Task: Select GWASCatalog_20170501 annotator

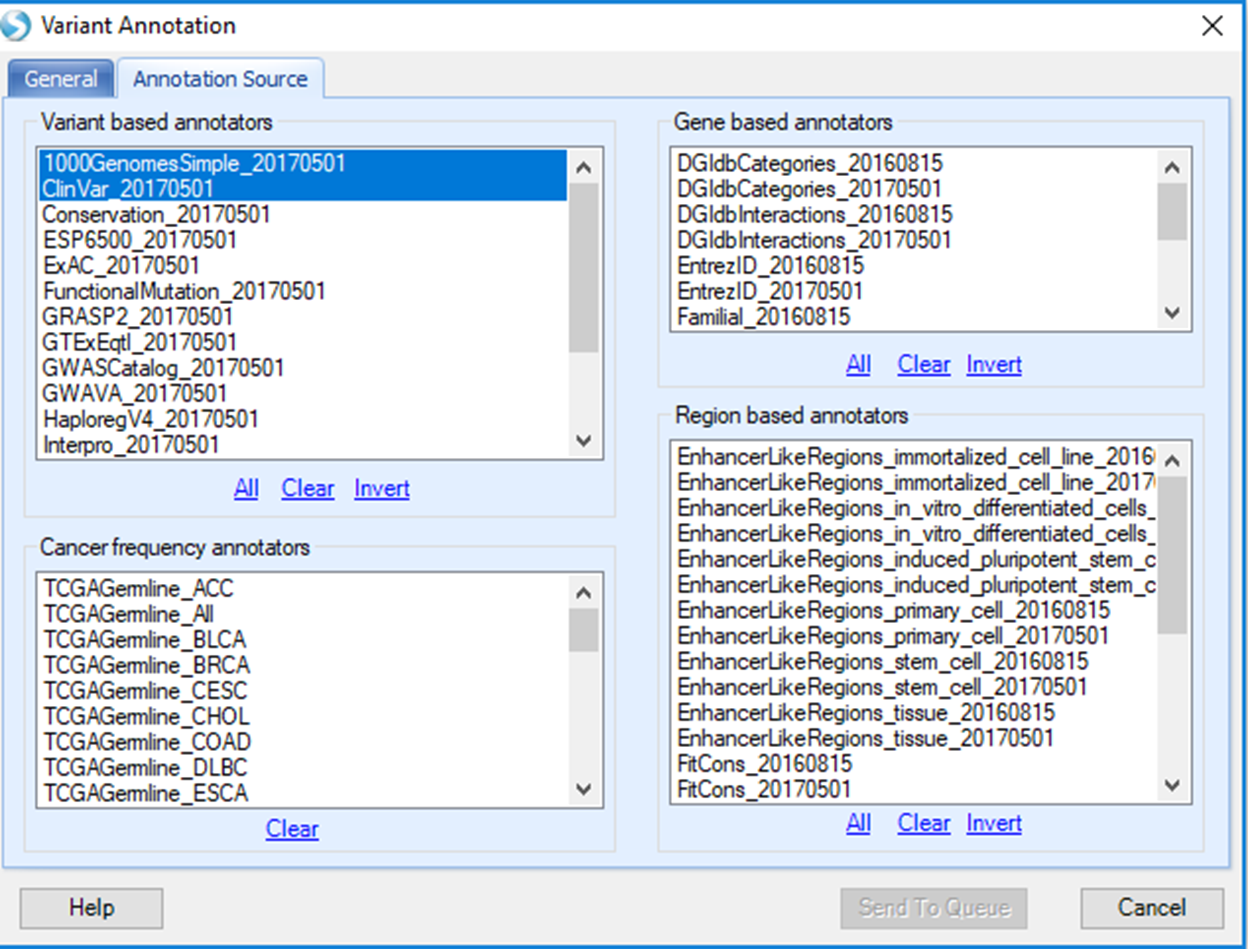Action: 303,368
